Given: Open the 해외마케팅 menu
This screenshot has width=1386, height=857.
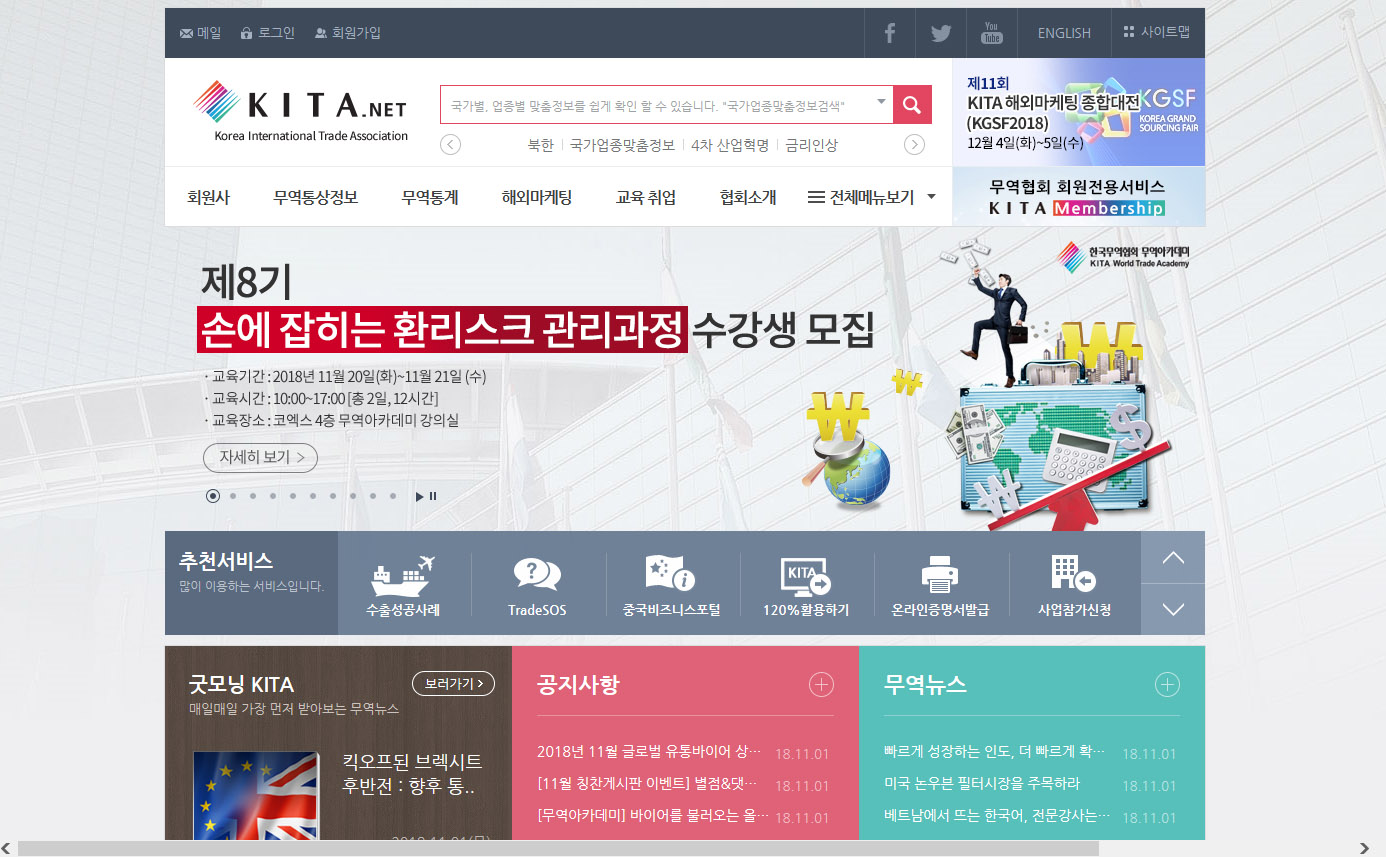Looking at the screenshot, I should click(537, 197).
